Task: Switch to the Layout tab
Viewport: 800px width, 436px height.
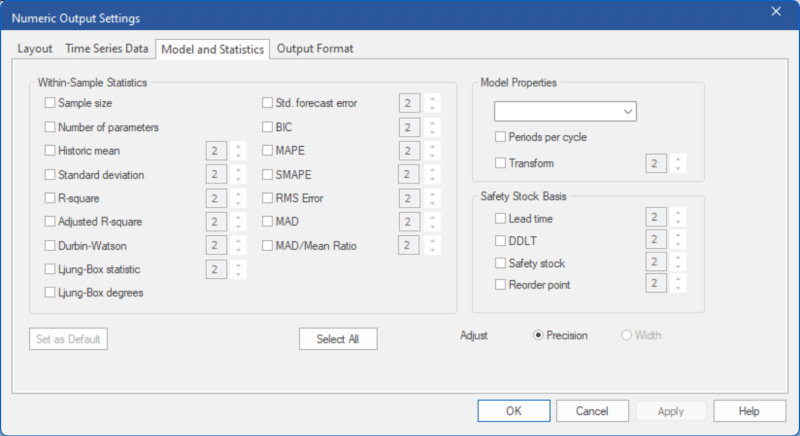Action: (35, 49)
